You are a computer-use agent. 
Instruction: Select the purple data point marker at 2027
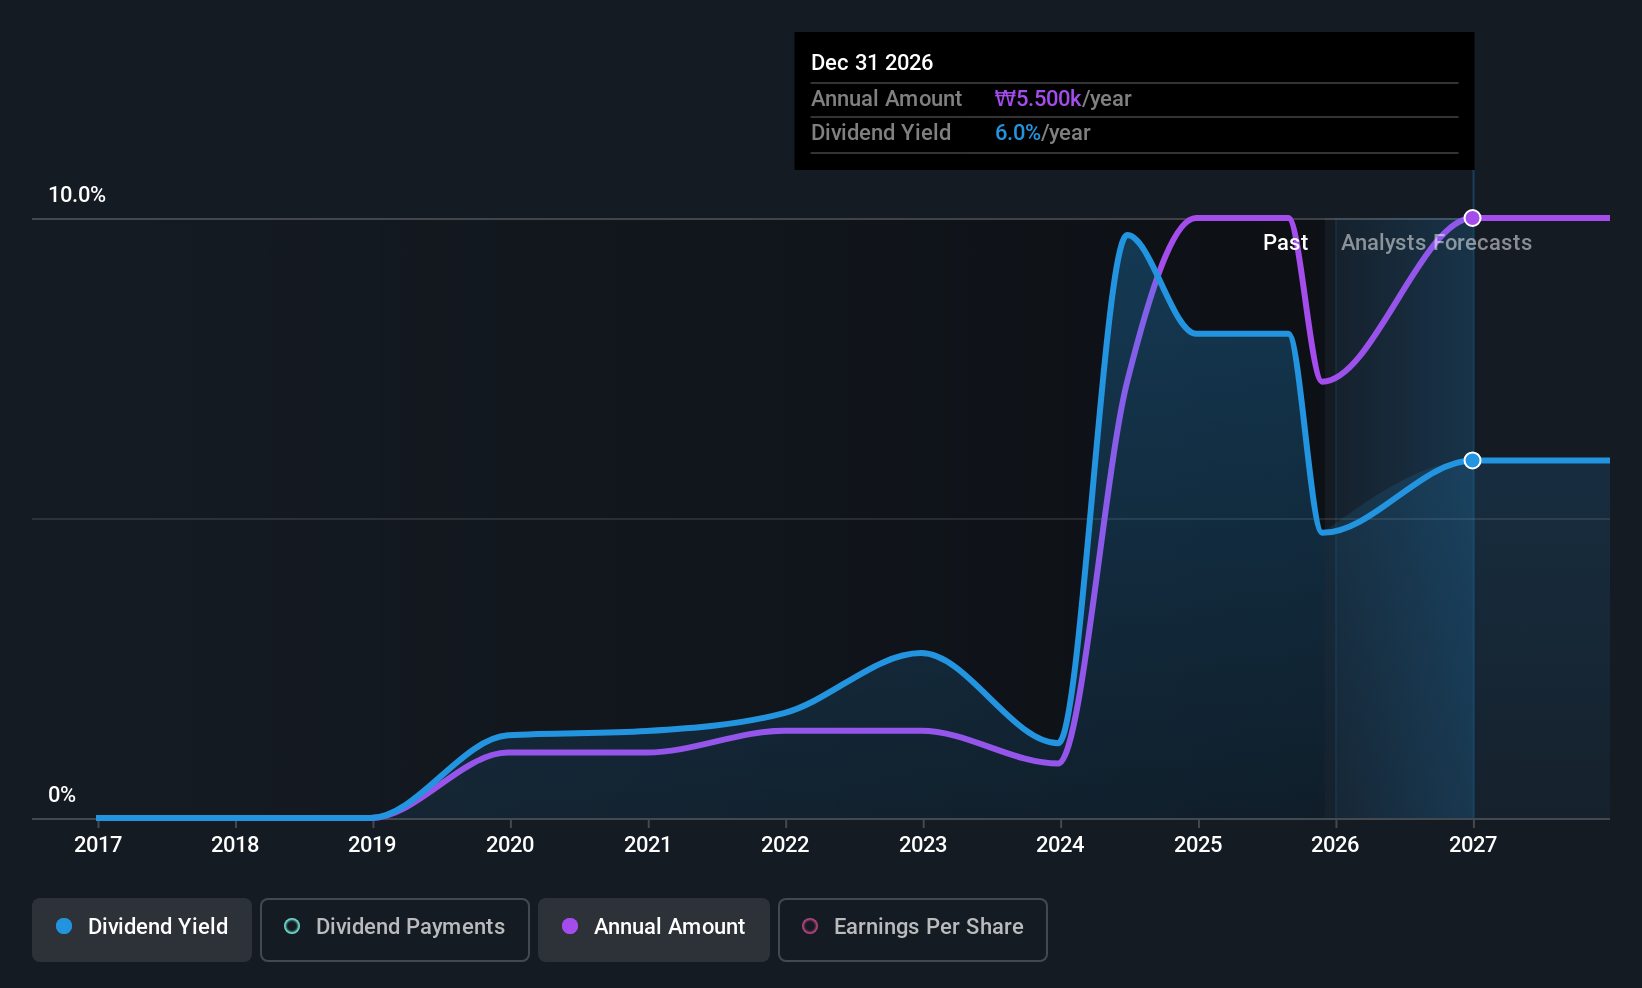[x=1472, y=217]
